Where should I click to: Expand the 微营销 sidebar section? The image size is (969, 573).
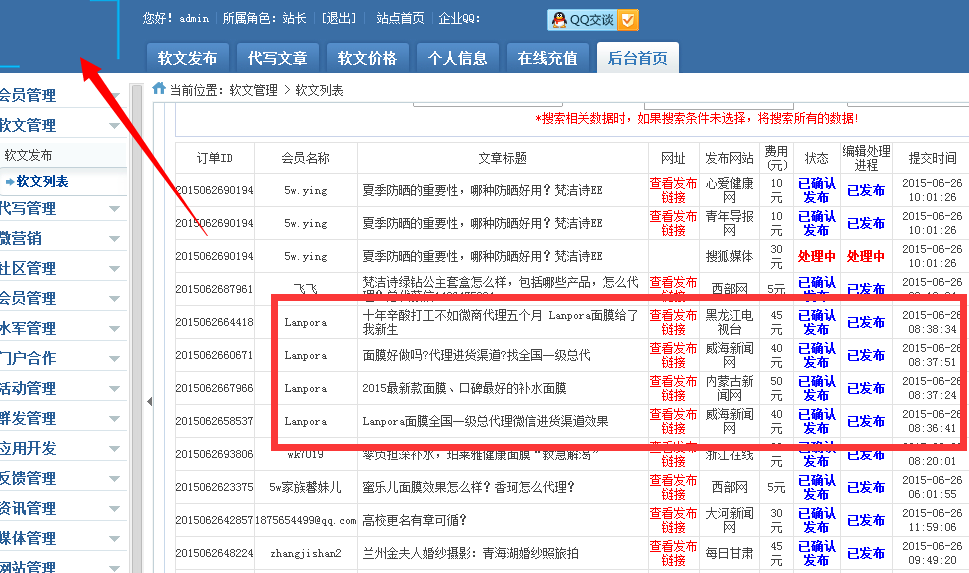tap(60, 238)
